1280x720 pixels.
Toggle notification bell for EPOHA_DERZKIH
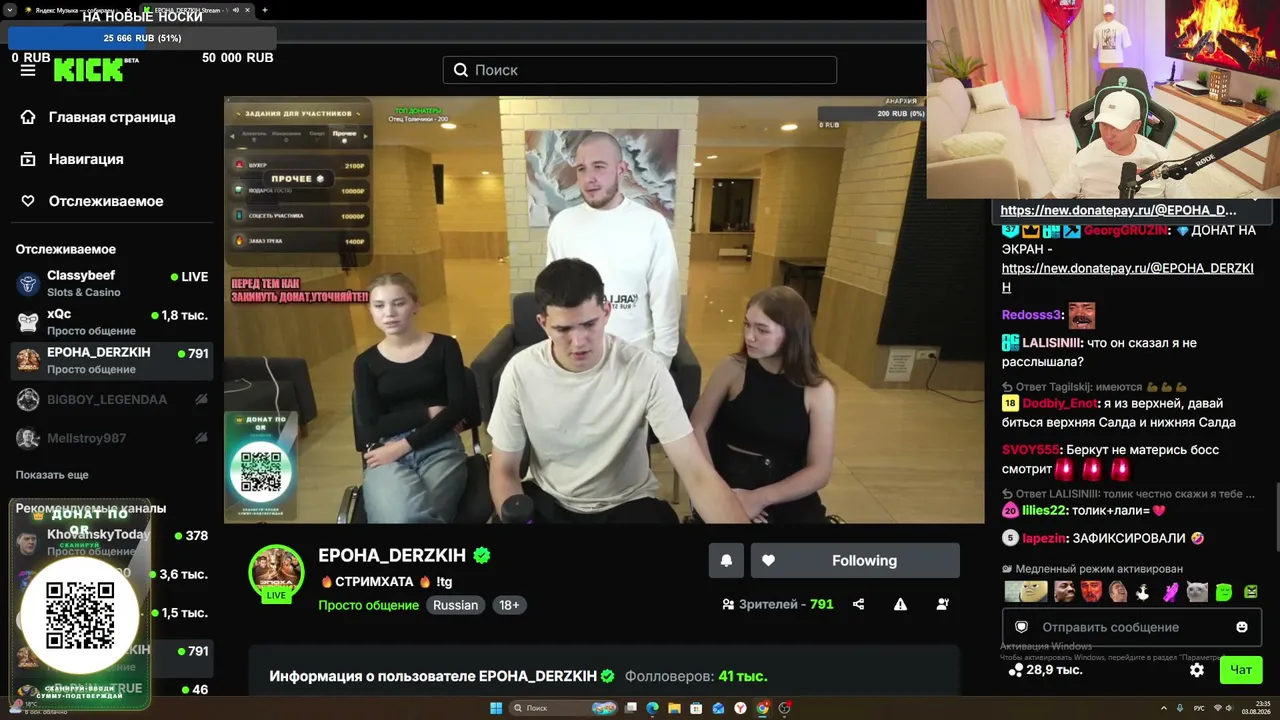click(727, 561)
